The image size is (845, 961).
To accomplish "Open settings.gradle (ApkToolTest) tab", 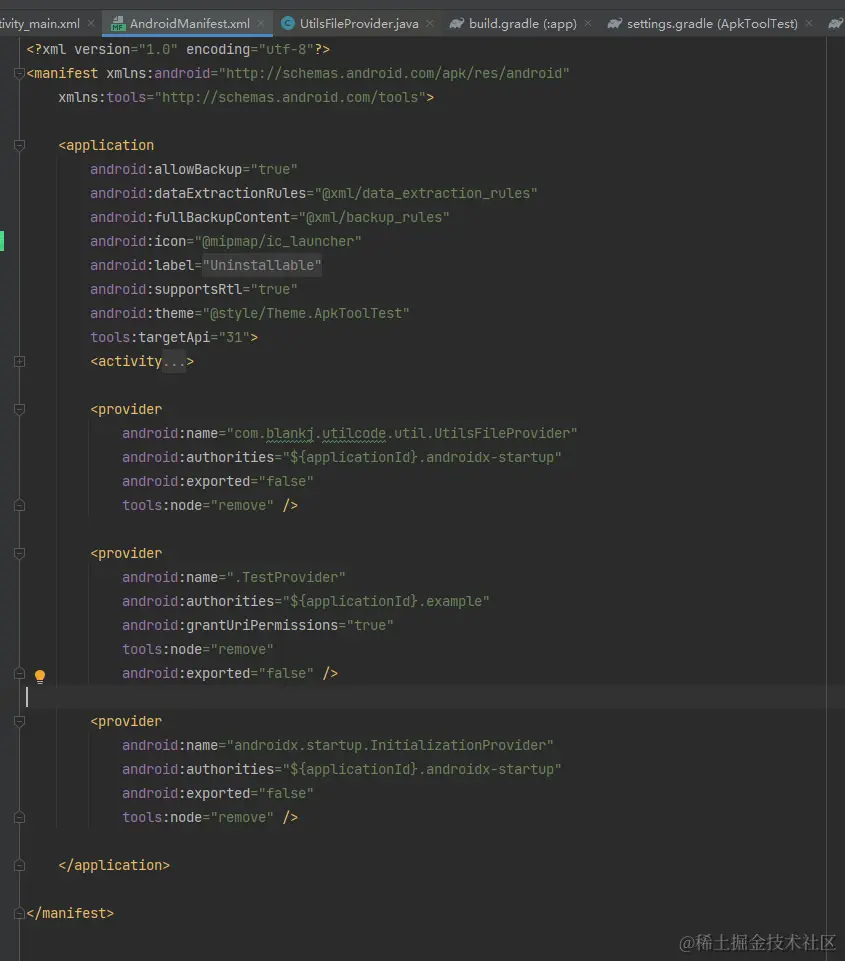I will click(712, 24).
